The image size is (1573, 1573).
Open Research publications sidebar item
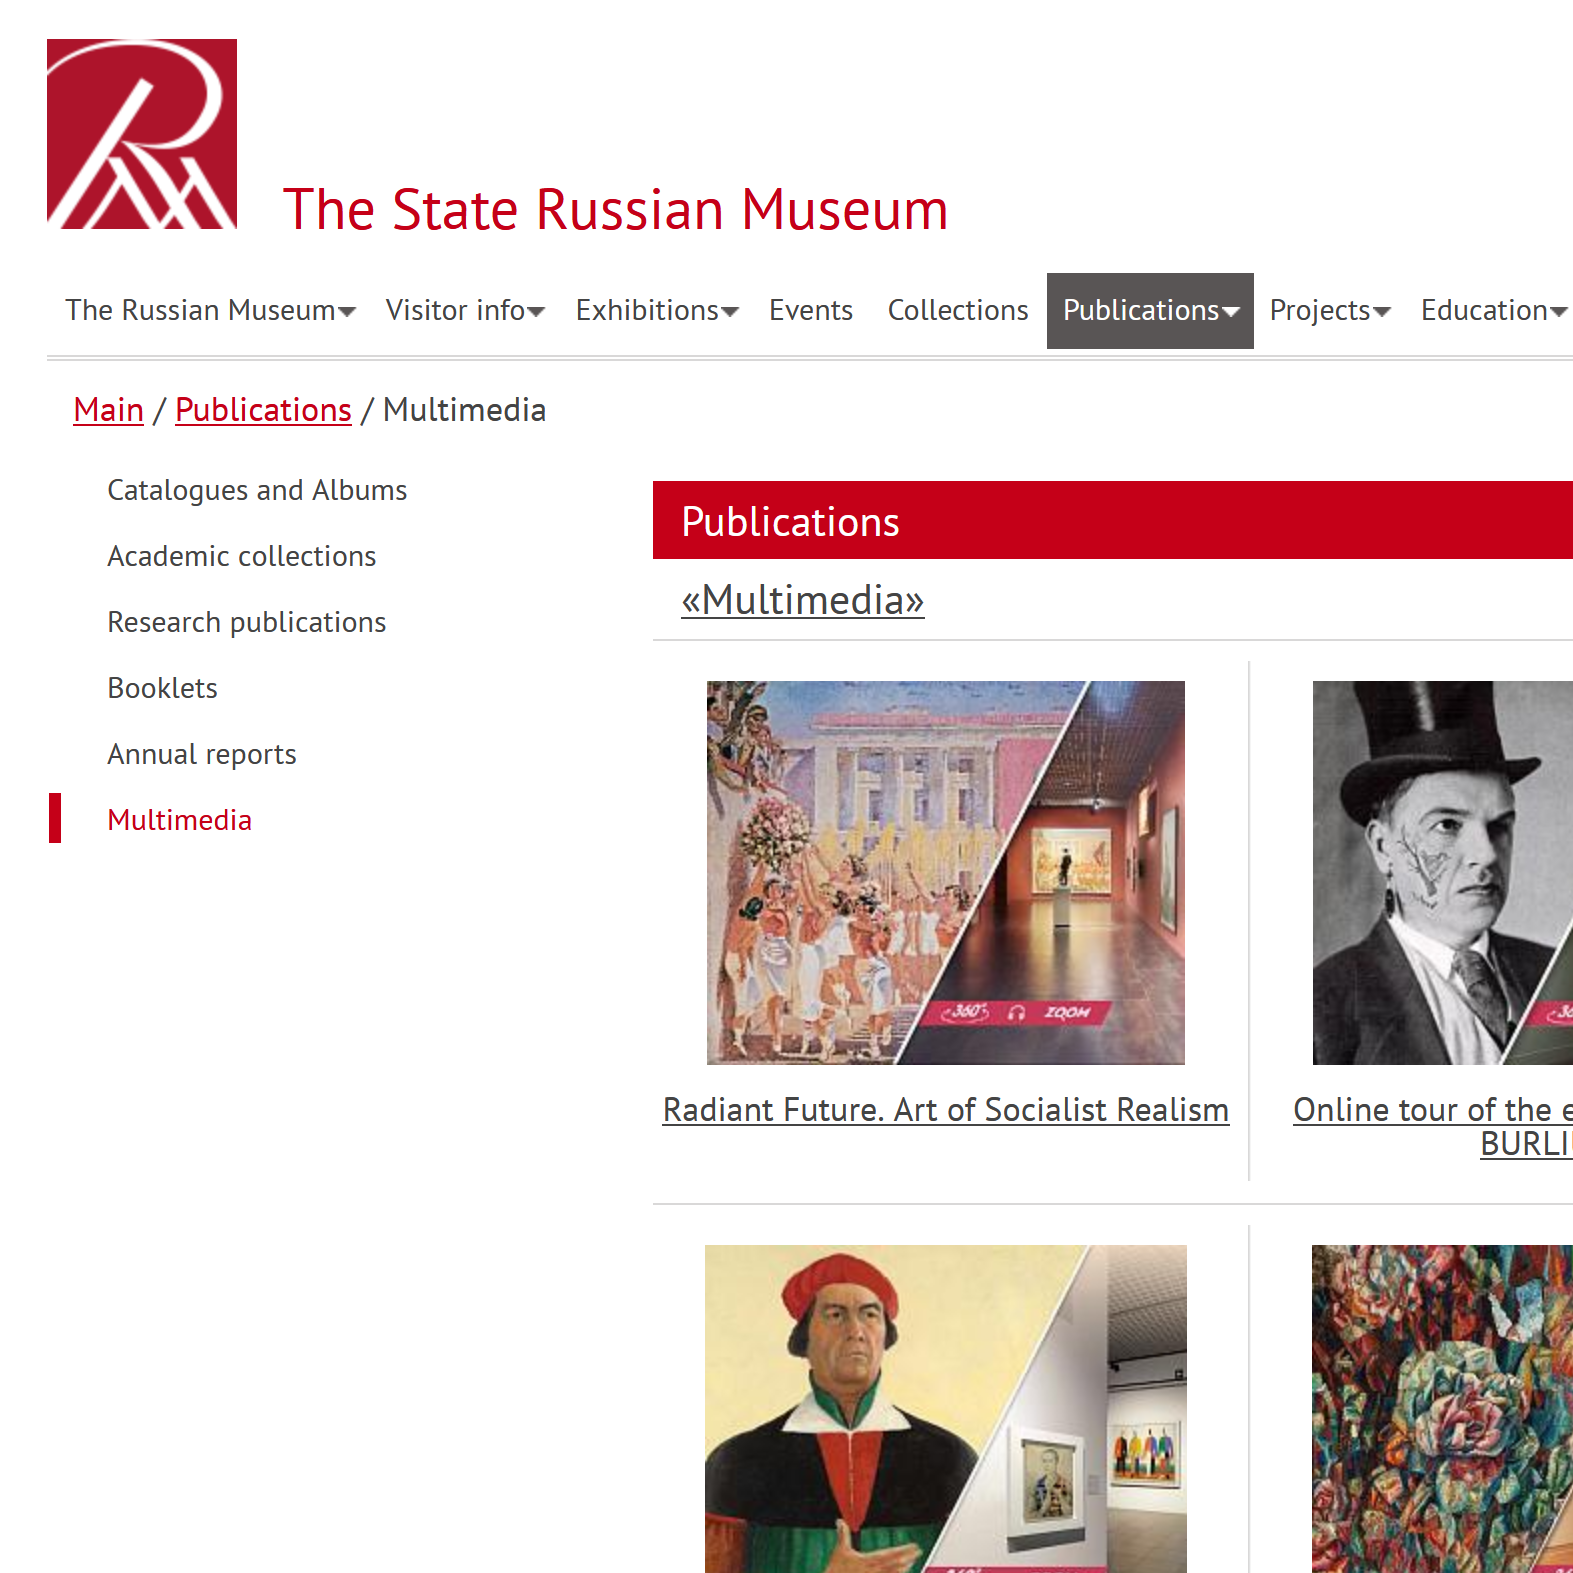[247, 622]
